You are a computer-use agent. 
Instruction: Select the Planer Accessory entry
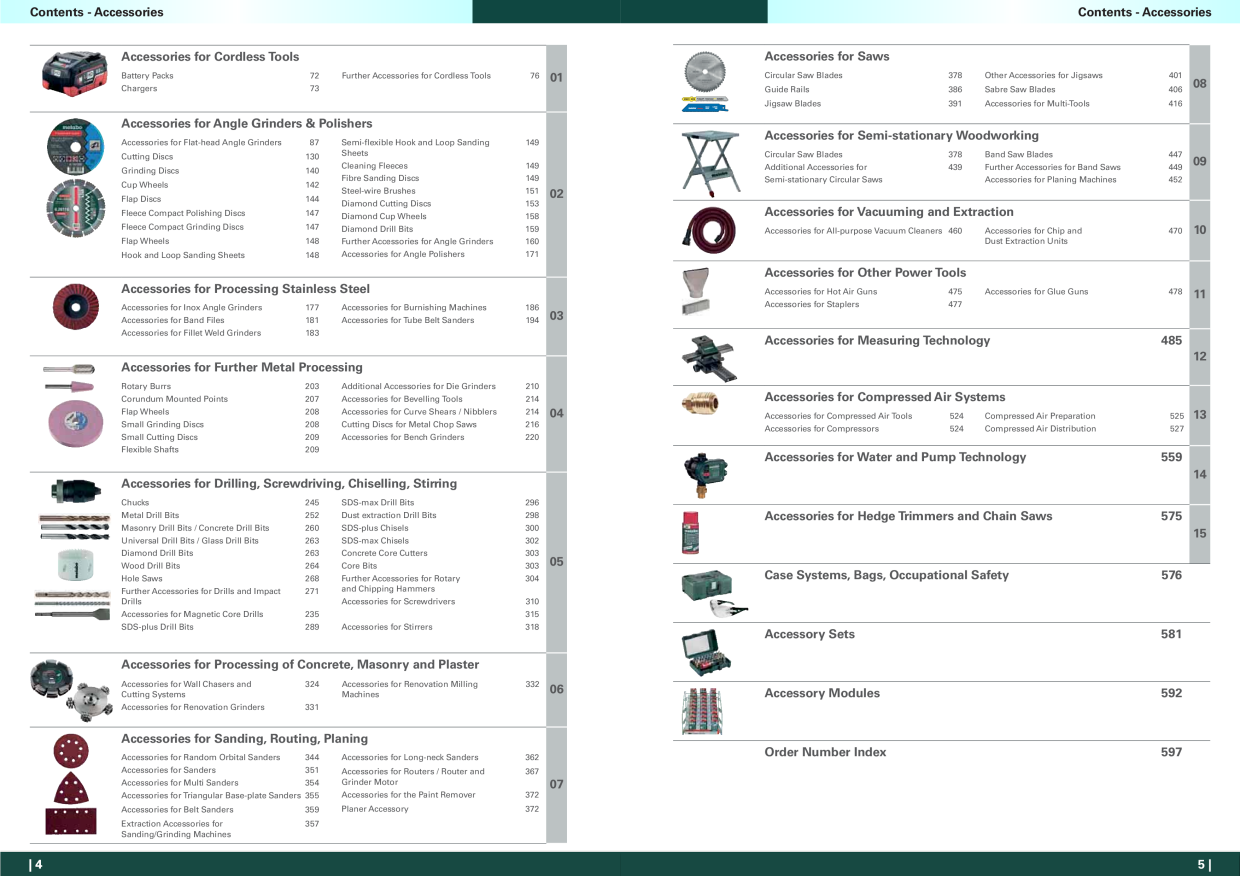(375, 809)
